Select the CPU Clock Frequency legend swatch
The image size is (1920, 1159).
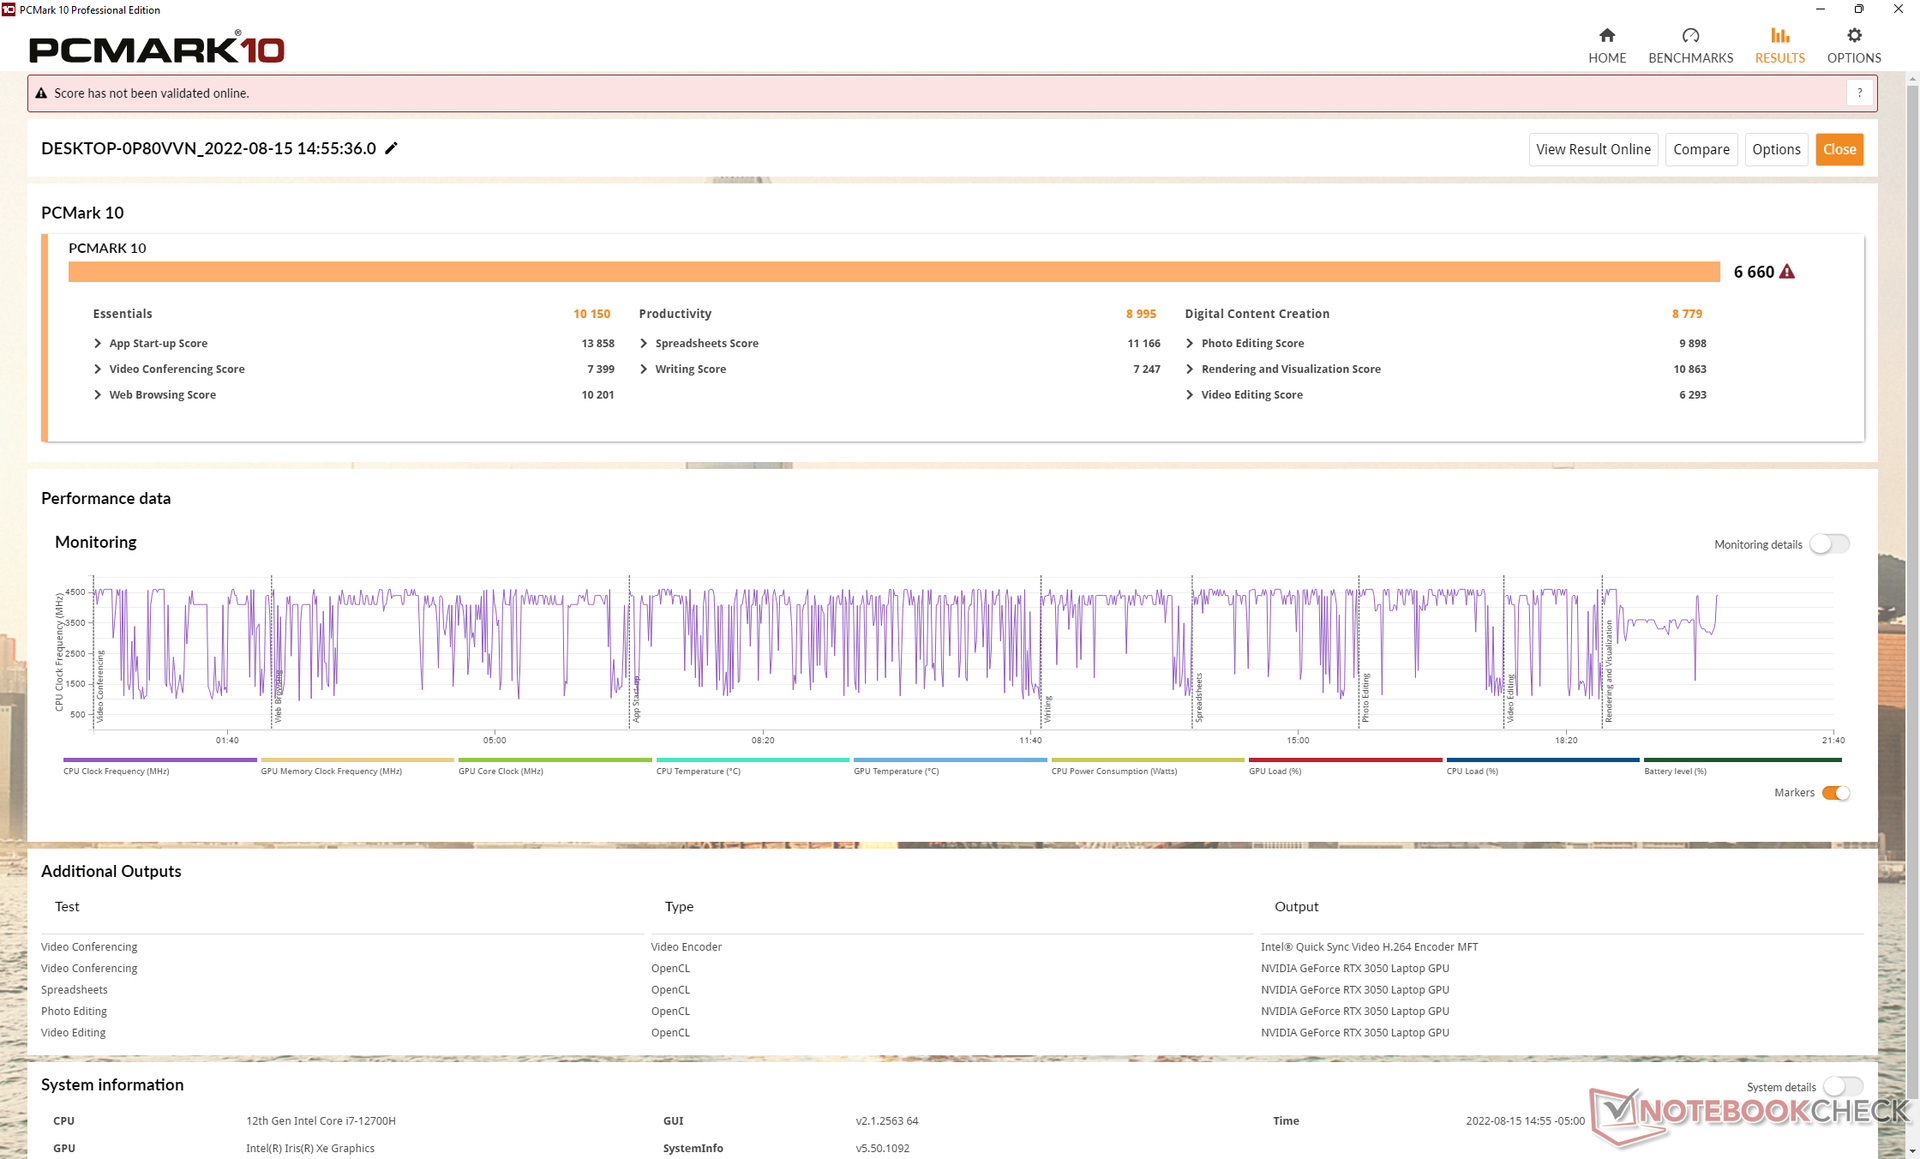pyautogui.click(x=159, y=760)
